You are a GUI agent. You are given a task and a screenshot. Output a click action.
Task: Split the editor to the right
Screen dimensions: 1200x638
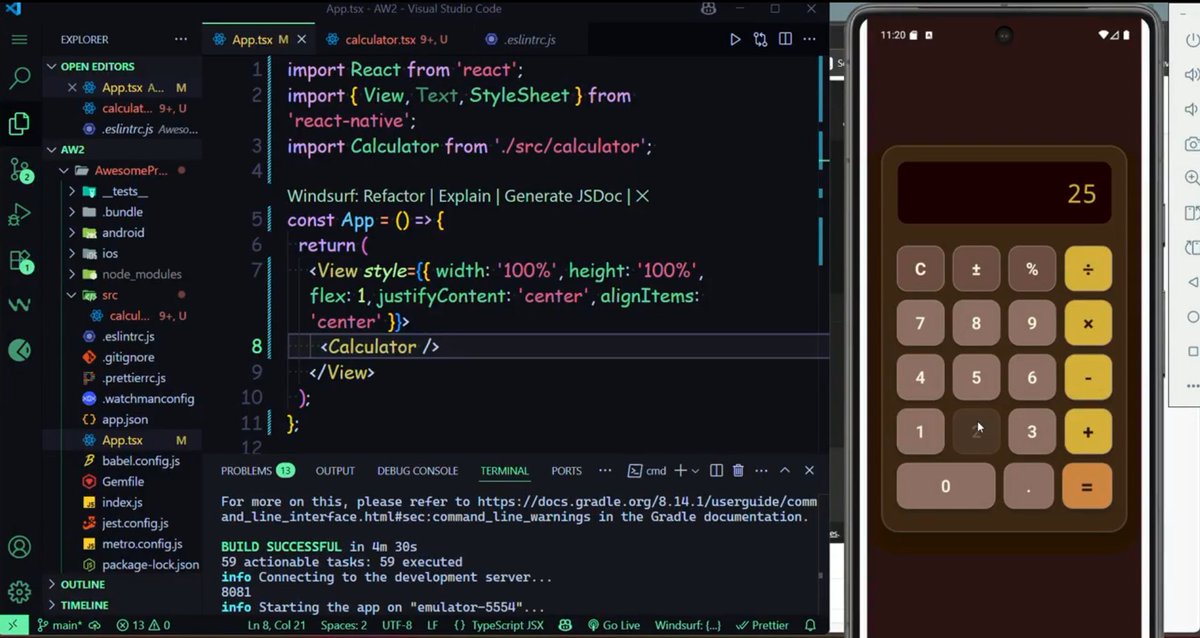click(x=786, y=40)
